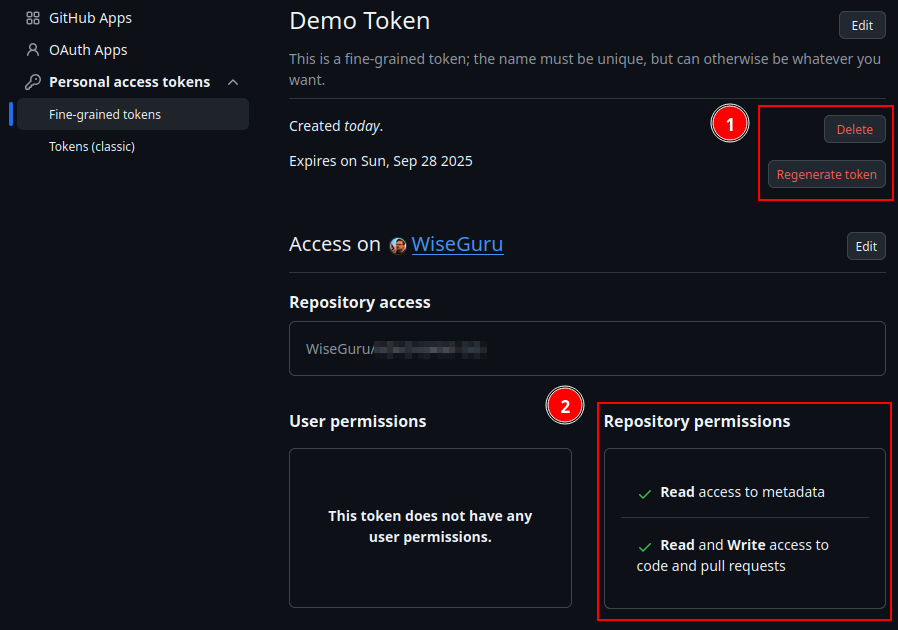Click the Regenerate token button
The height and width of the screenshot is (630, 898).
(x=826, y=174)
